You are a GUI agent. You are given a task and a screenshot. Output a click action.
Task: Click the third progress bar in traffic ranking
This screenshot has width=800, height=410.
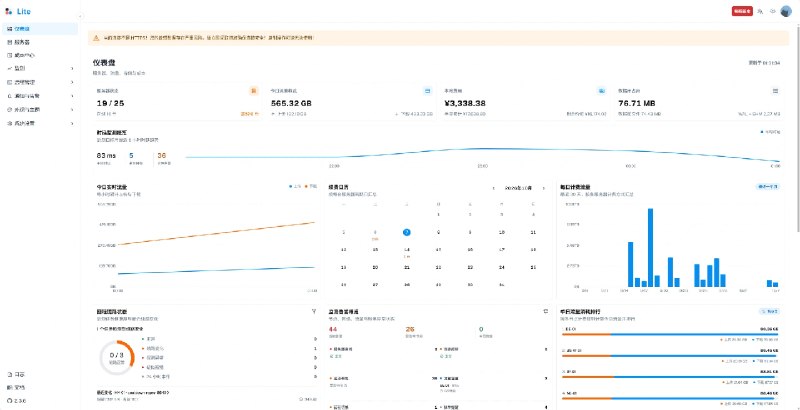(670, 377)
